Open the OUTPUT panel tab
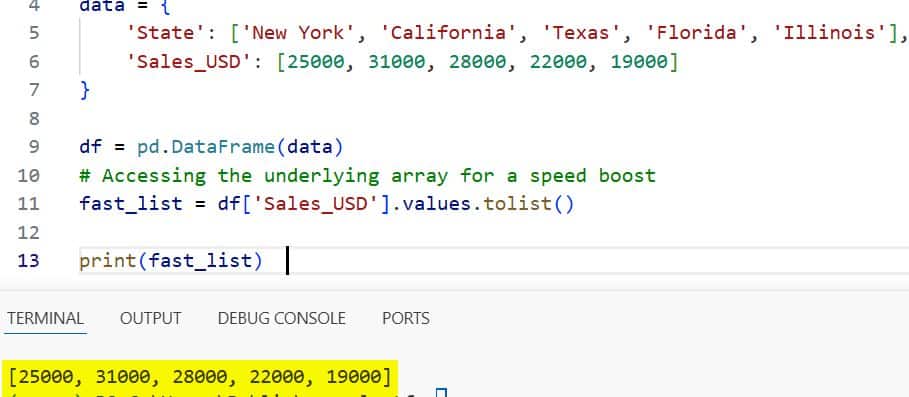909x397 pixels. pyautogui.click(x=151, y=318)
